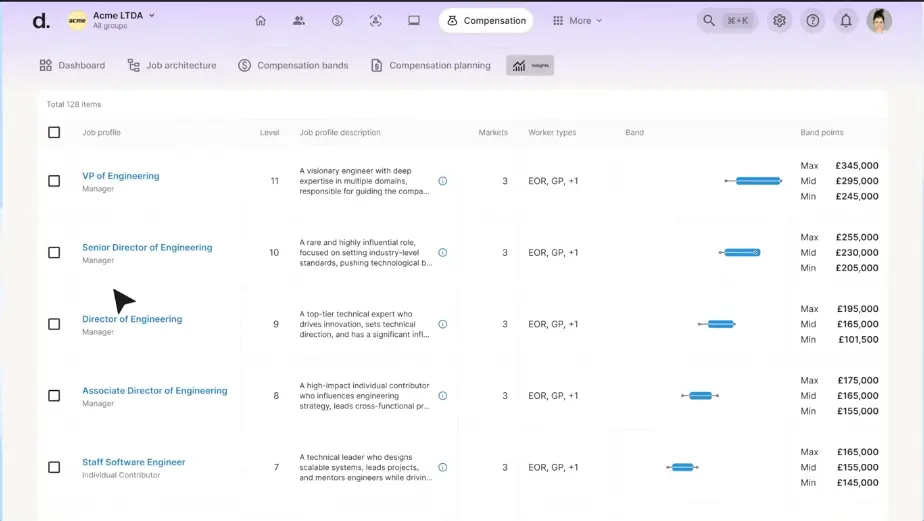Open the People icon in top navigation
The image size is (924, 521).
click(299, 21)
